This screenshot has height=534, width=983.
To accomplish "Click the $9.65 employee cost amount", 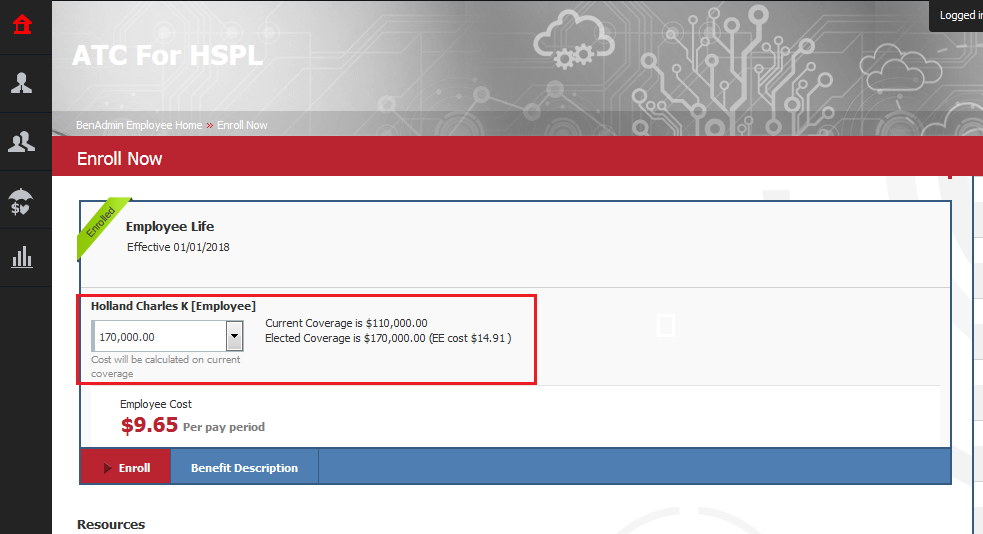I will click(149, 425).
